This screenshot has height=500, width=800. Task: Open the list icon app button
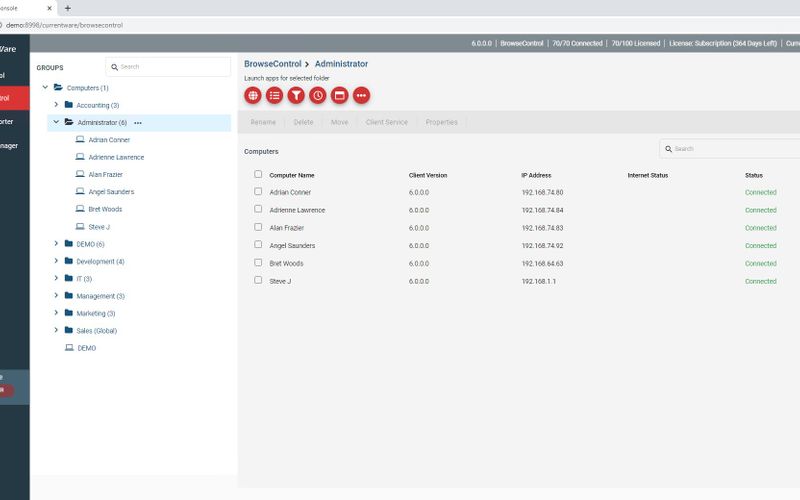[x=275, y=95]
